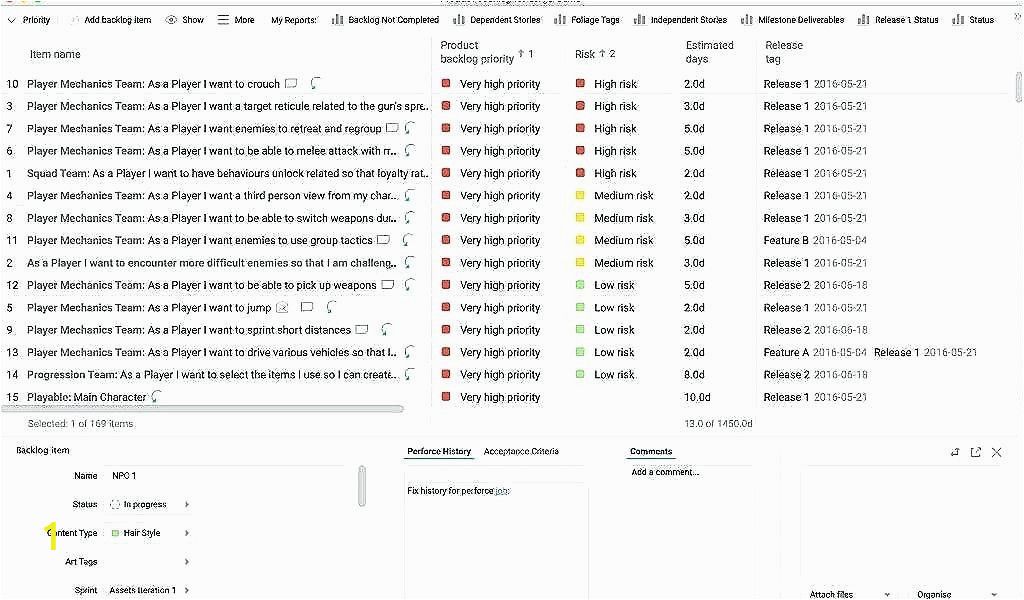1024x600 pixels.
Task: Close the backlog item details panel
Action: pos(997,452)
